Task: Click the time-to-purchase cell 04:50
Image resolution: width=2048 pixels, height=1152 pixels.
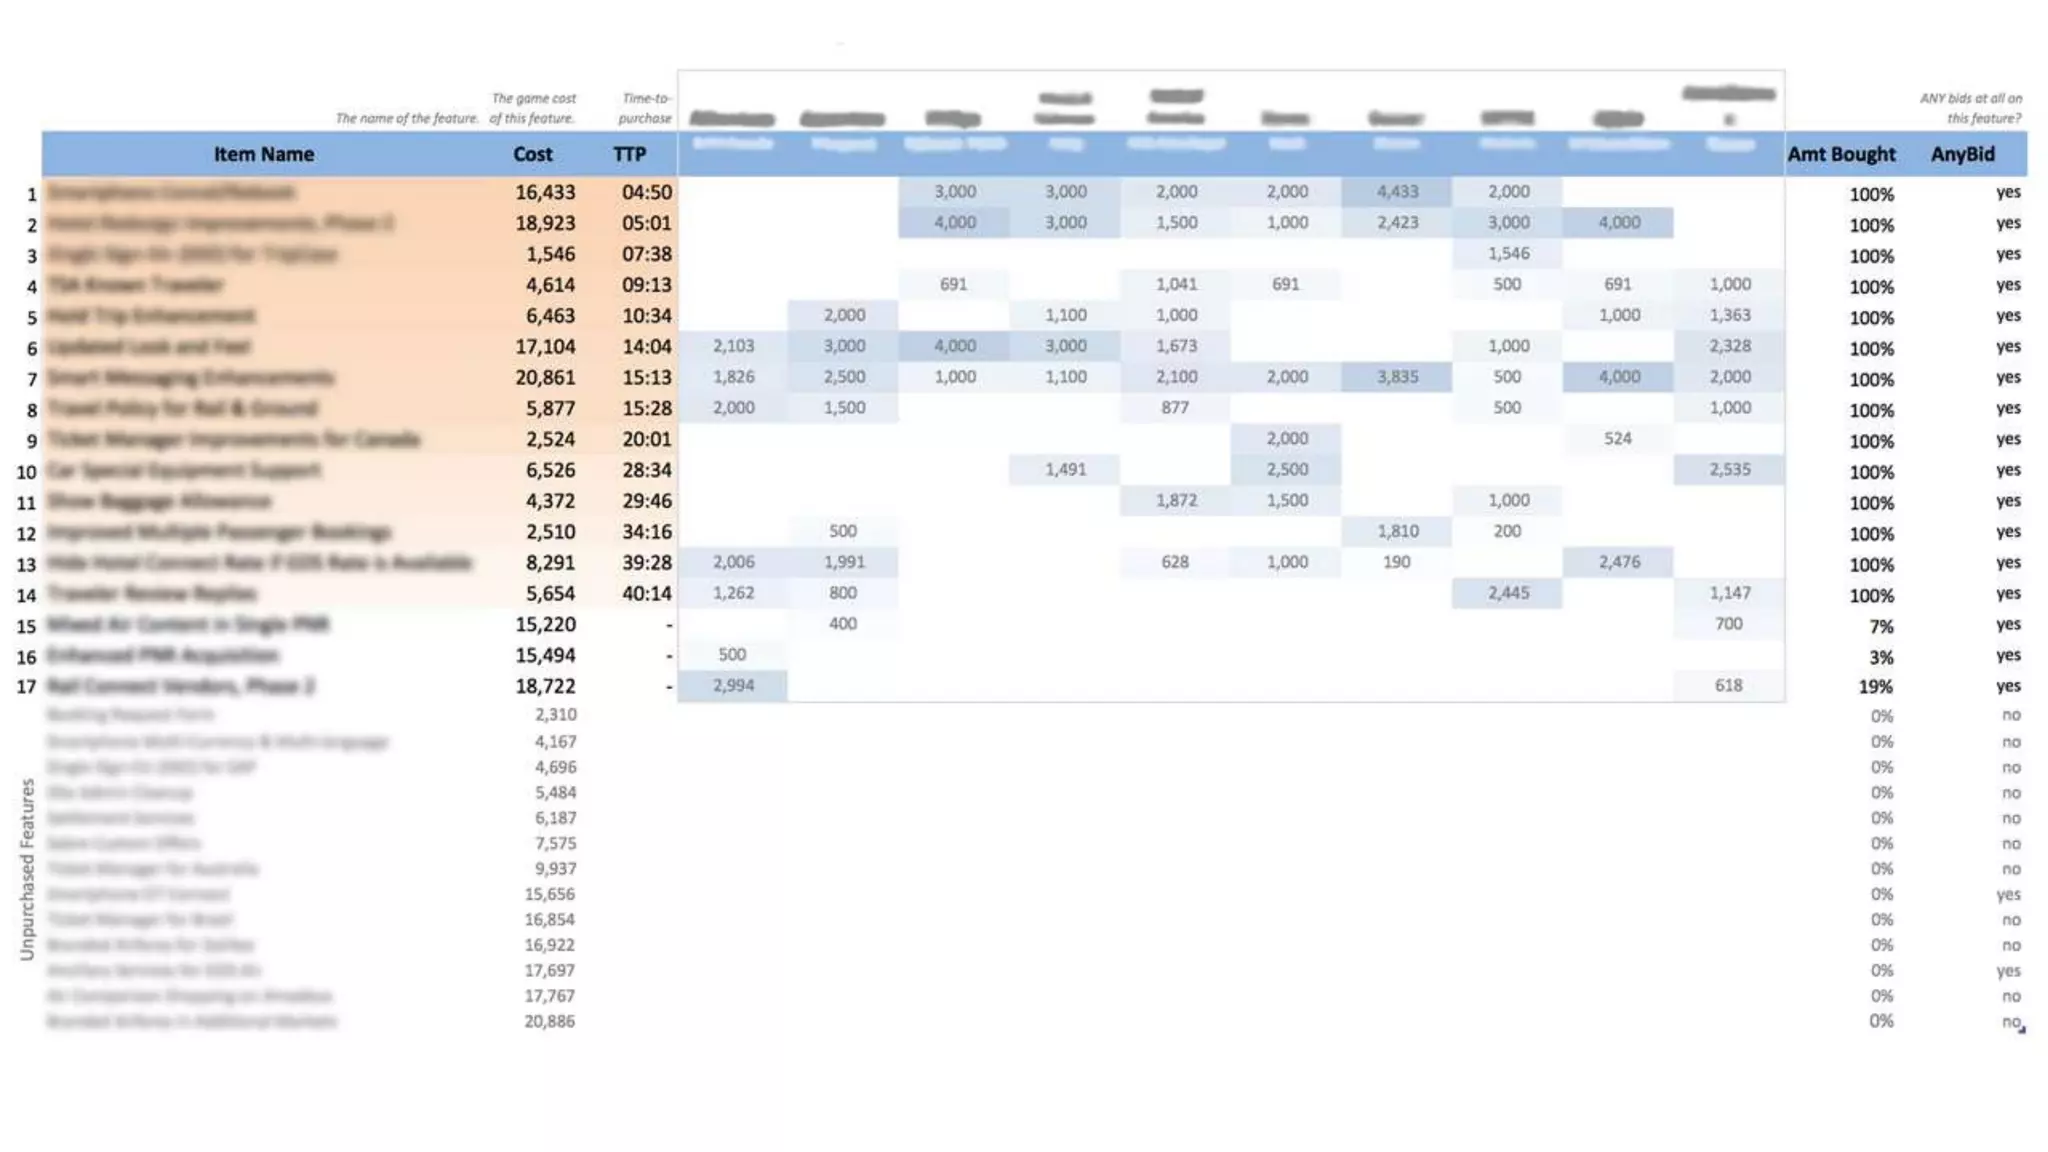Action: tap(646, 192)
